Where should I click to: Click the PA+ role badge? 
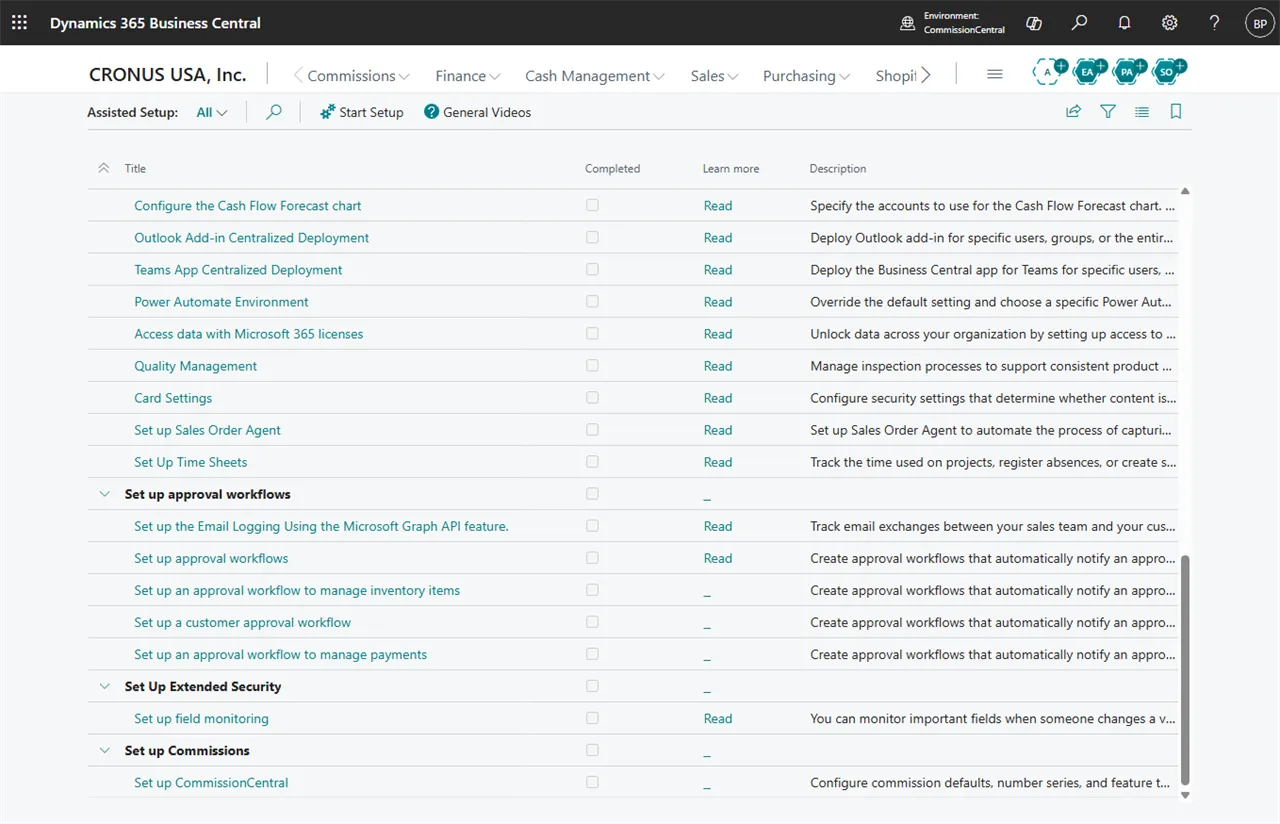point(1130,71)
